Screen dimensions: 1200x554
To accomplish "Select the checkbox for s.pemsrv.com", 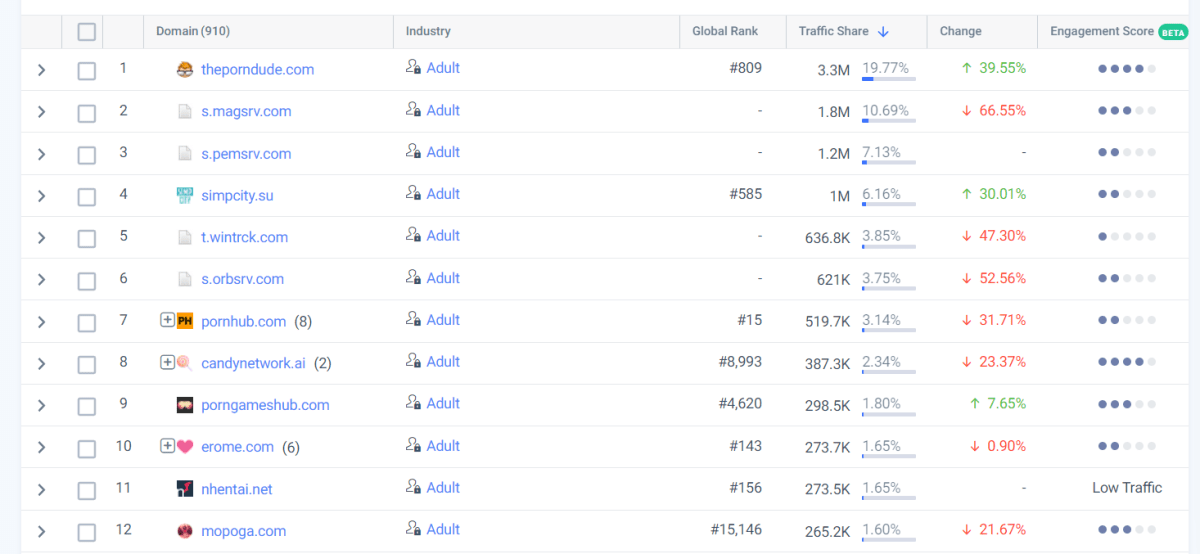I will coord(87,154).
